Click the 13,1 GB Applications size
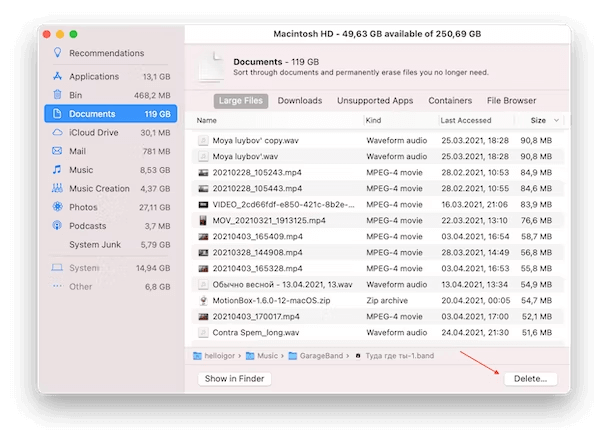 click(x=156, y=76)
